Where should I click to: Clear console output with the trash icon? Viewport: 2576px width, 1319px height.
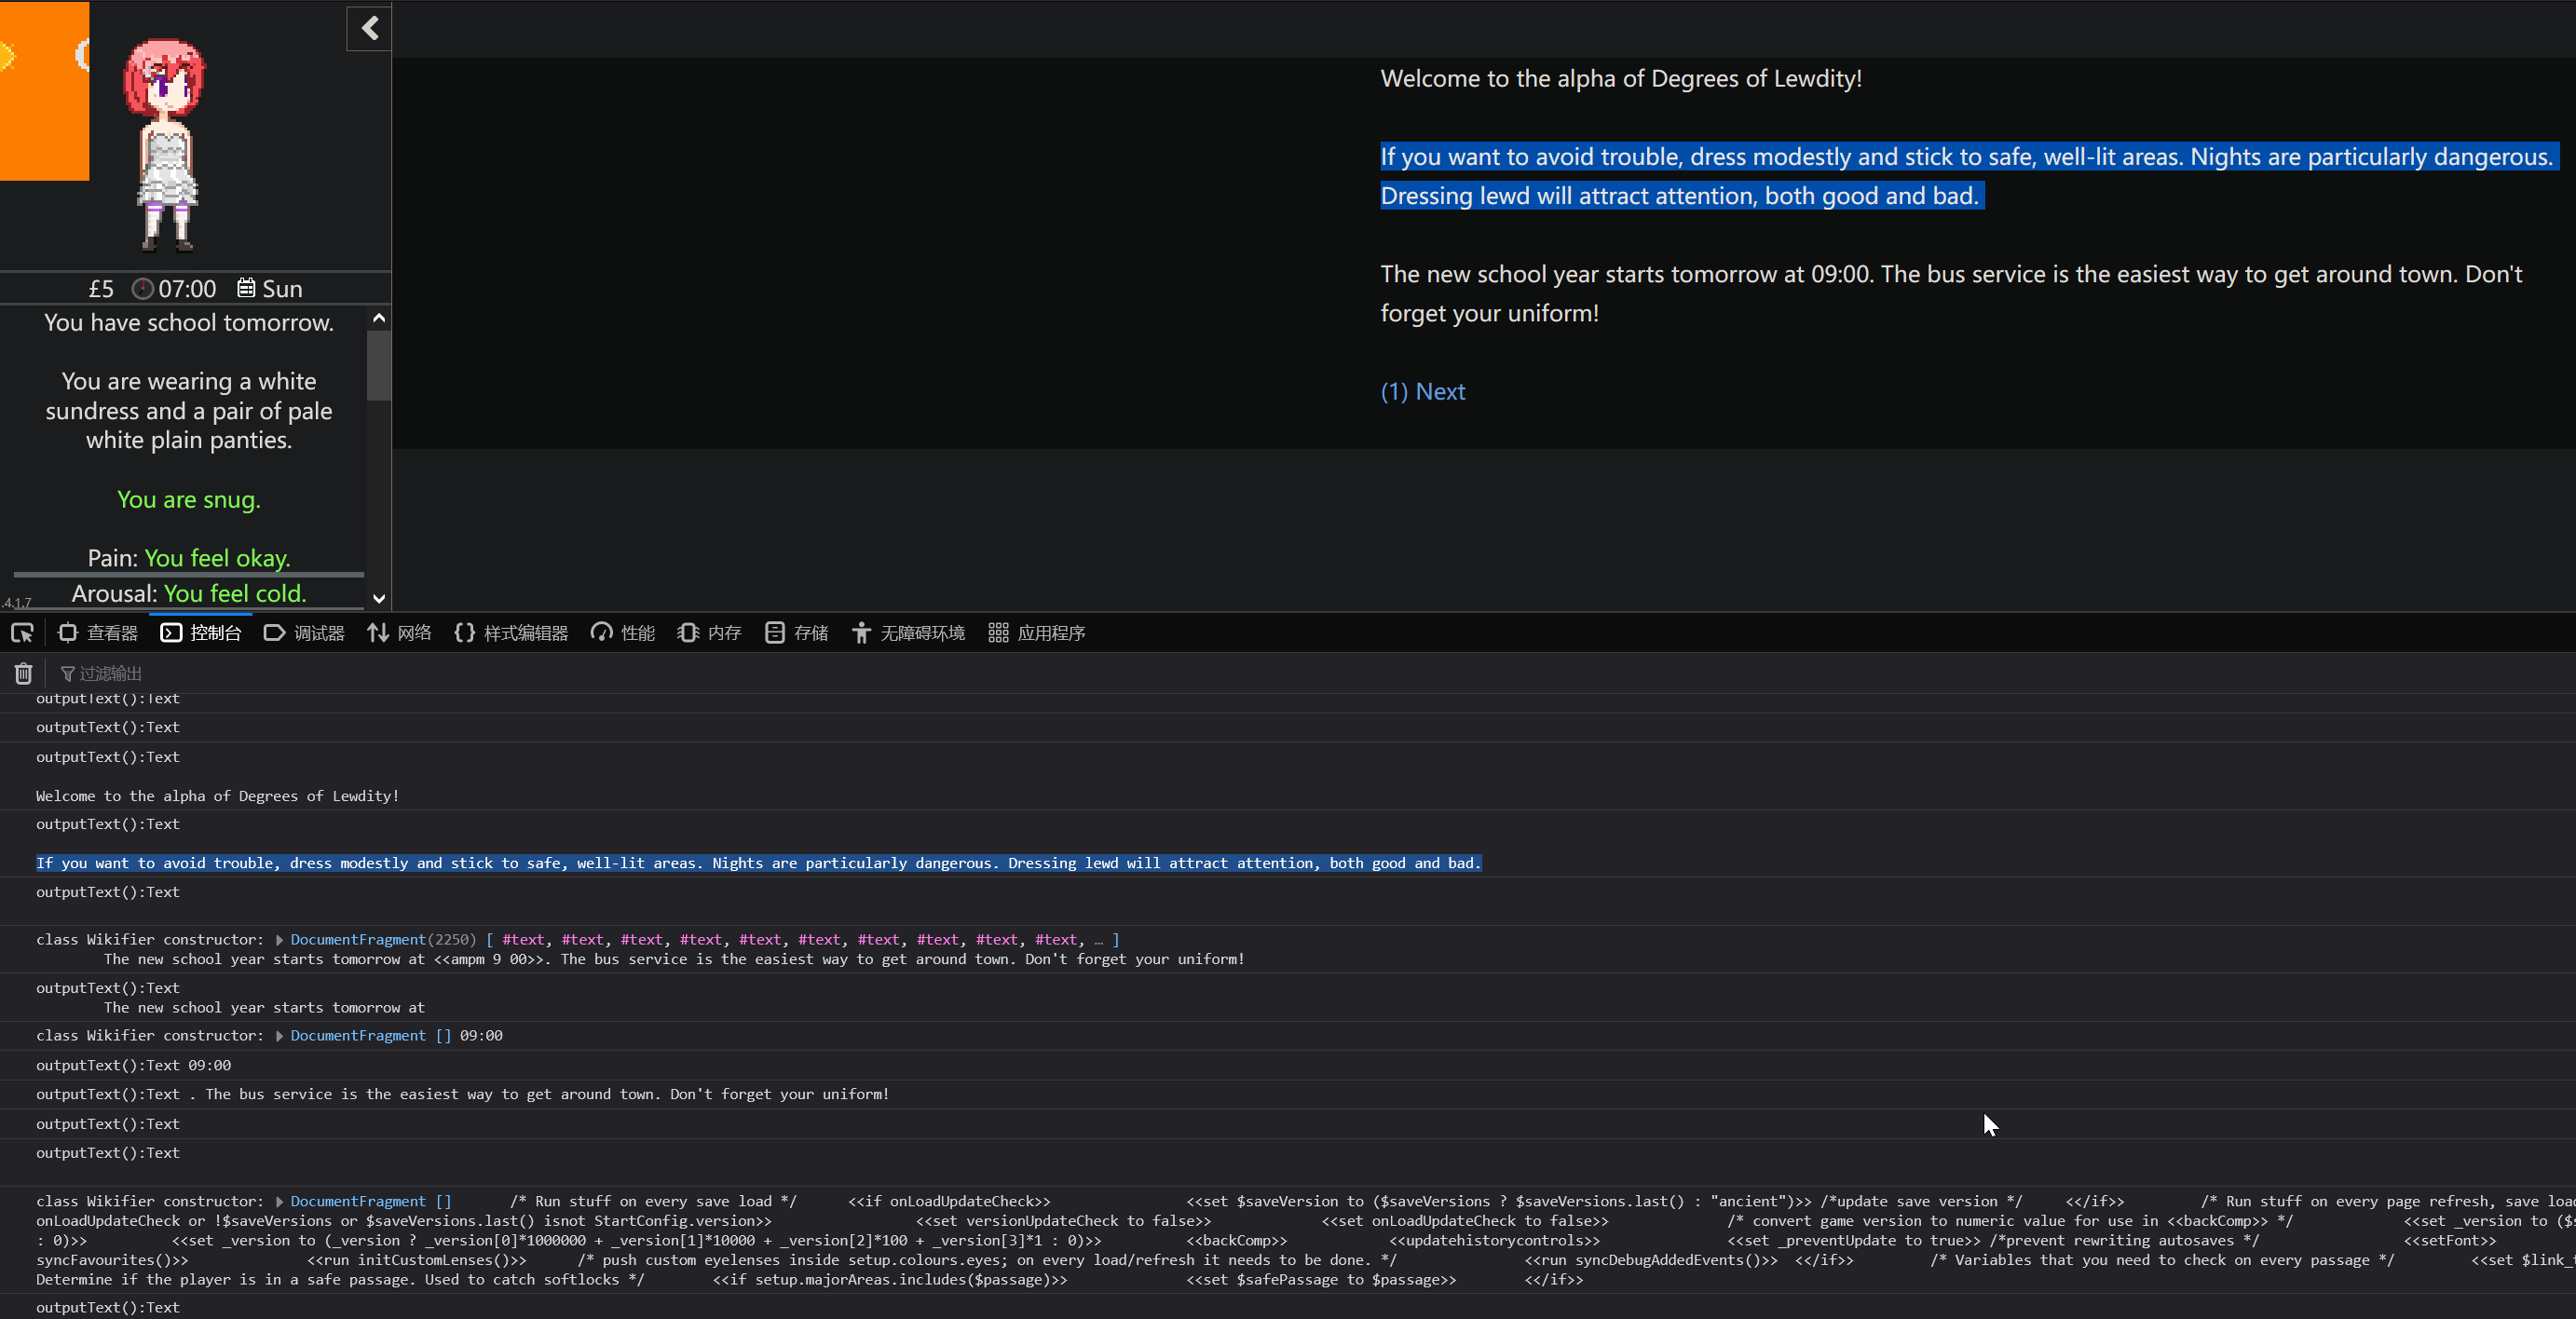click(23, 673)
